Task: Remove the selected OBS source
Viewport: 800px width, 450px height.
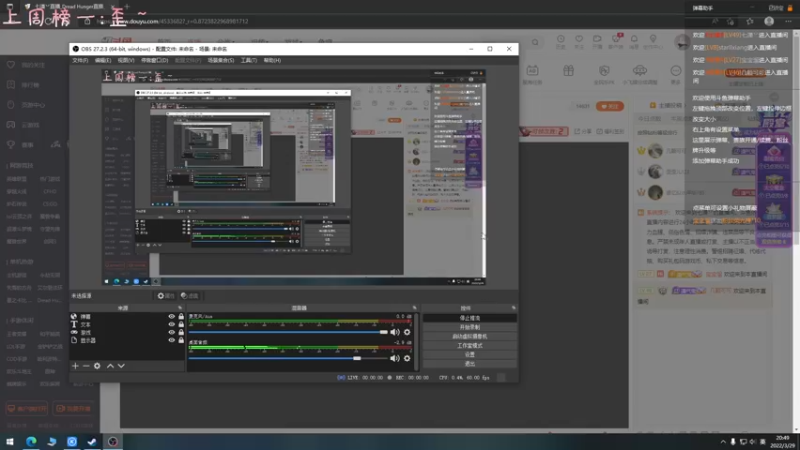Action: [86, 366]
